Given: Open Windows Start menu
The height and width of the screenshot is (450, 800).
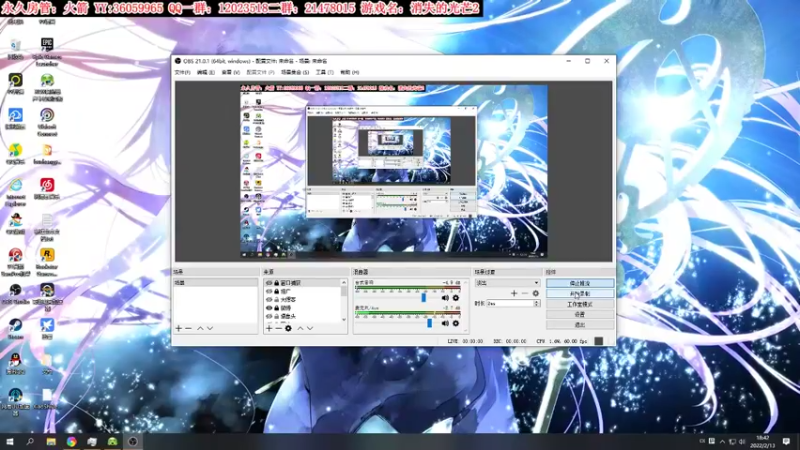Looking at the screenshot, I should (x=9, y=441).
